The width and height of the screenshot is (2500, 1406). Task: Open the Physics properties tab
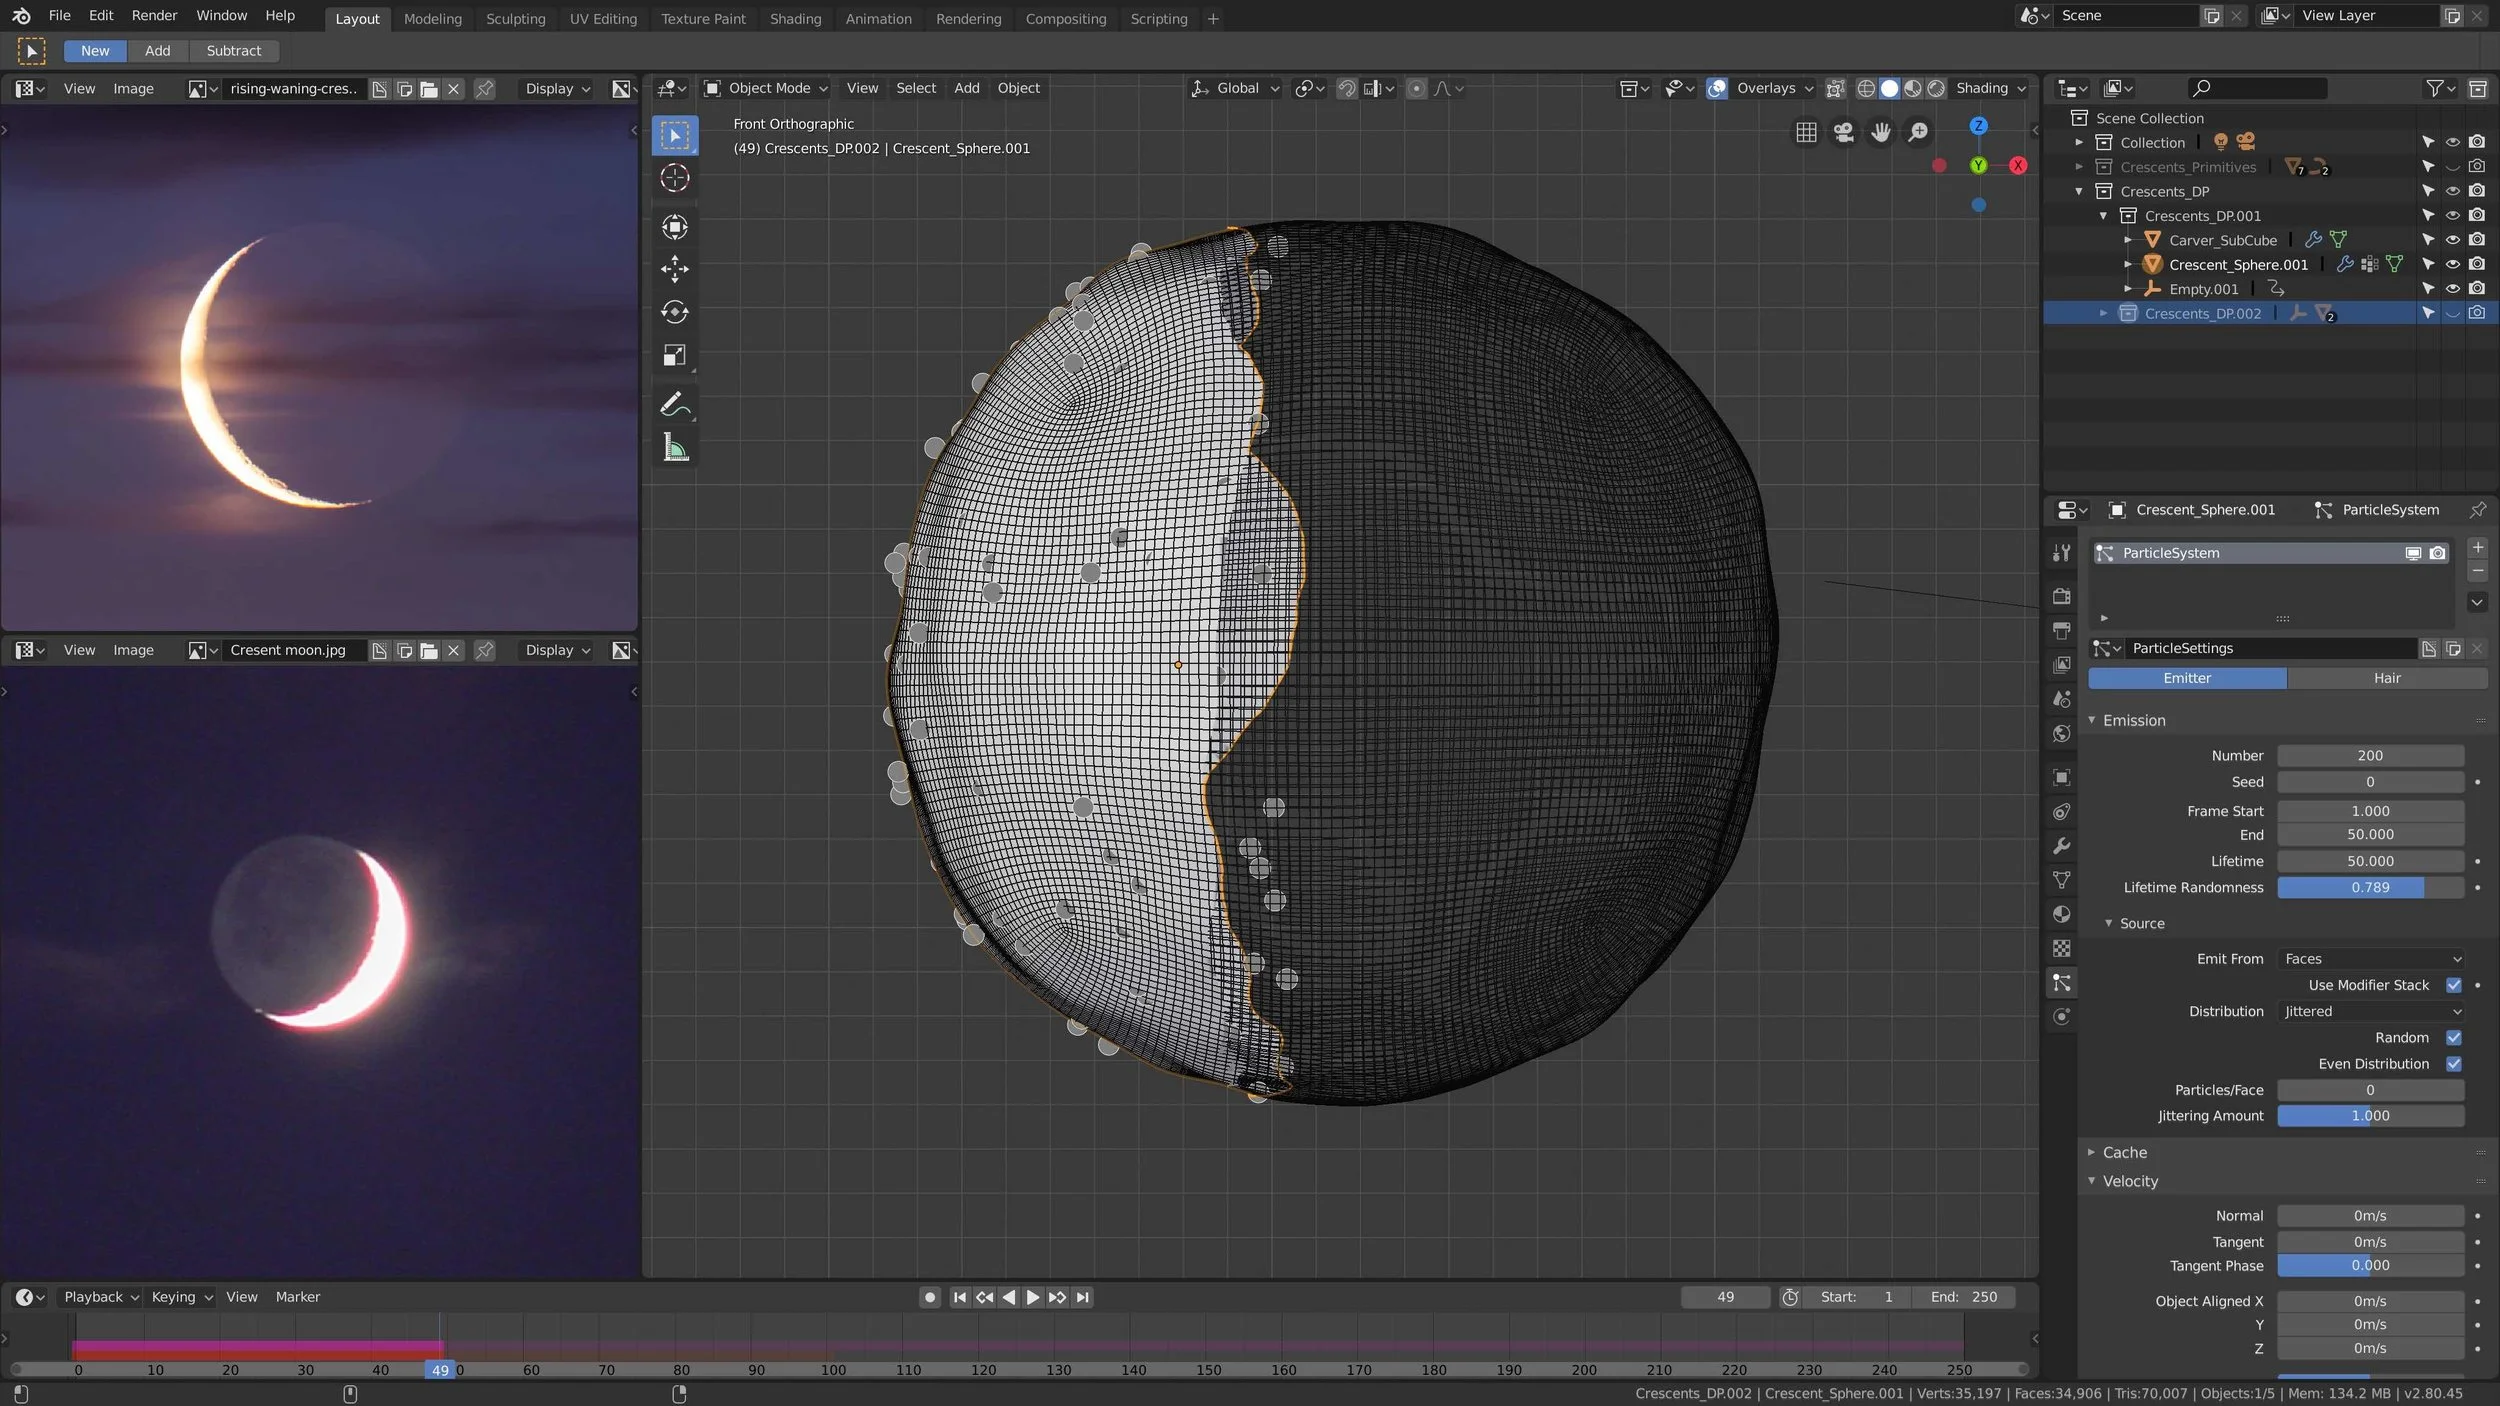click(2061, 1016)
